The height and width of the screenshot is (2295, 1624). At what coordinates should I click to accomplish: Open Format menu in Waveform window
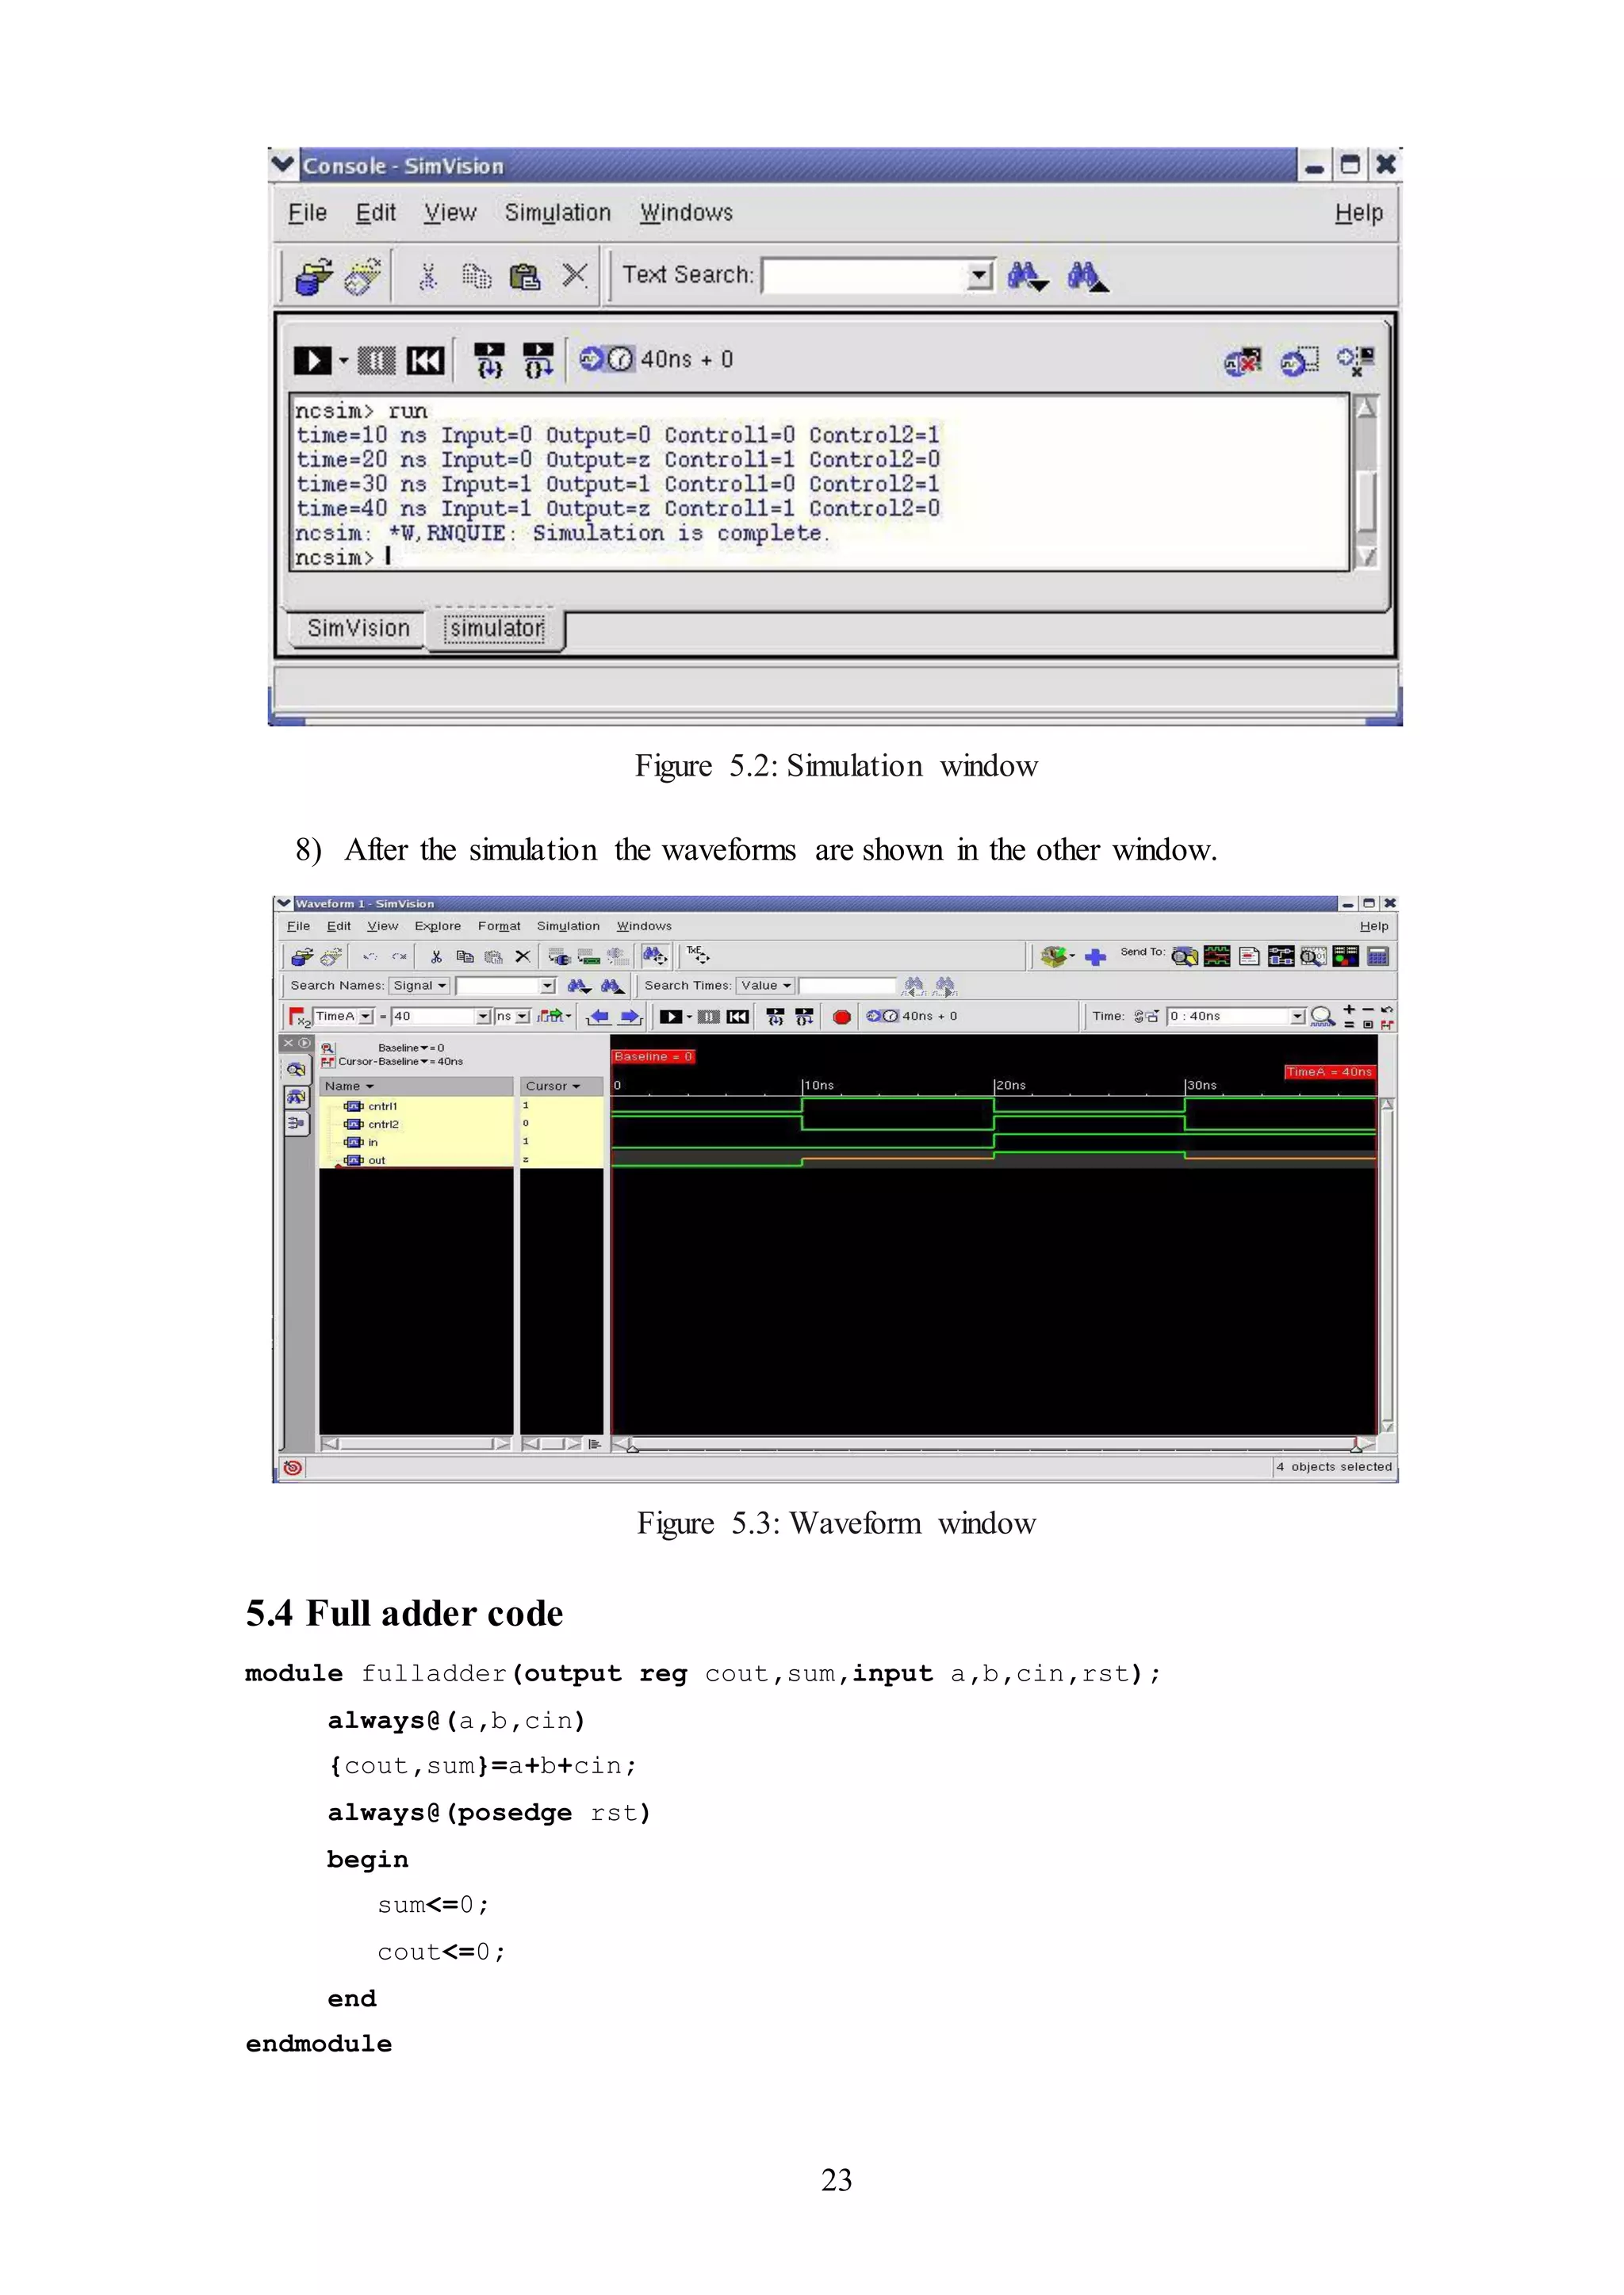tap(499, 926)
